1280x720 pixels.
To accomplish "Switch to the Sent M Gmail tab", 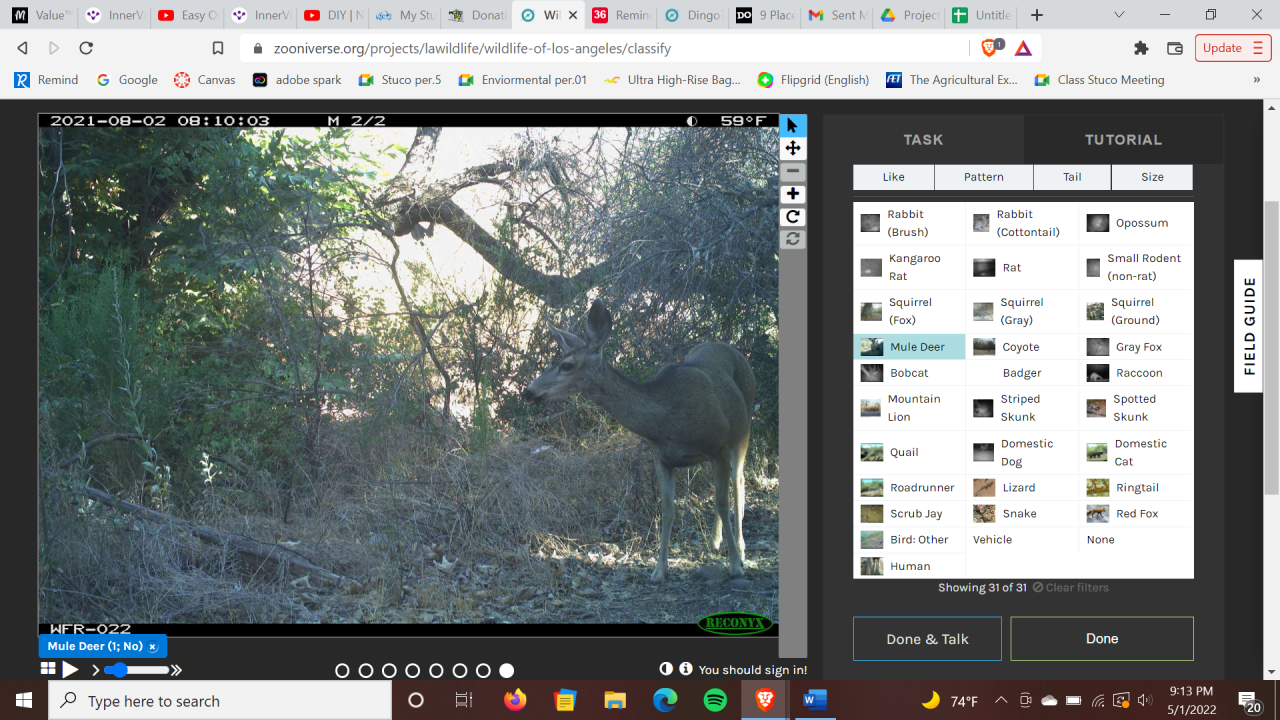I will (838, 15).
